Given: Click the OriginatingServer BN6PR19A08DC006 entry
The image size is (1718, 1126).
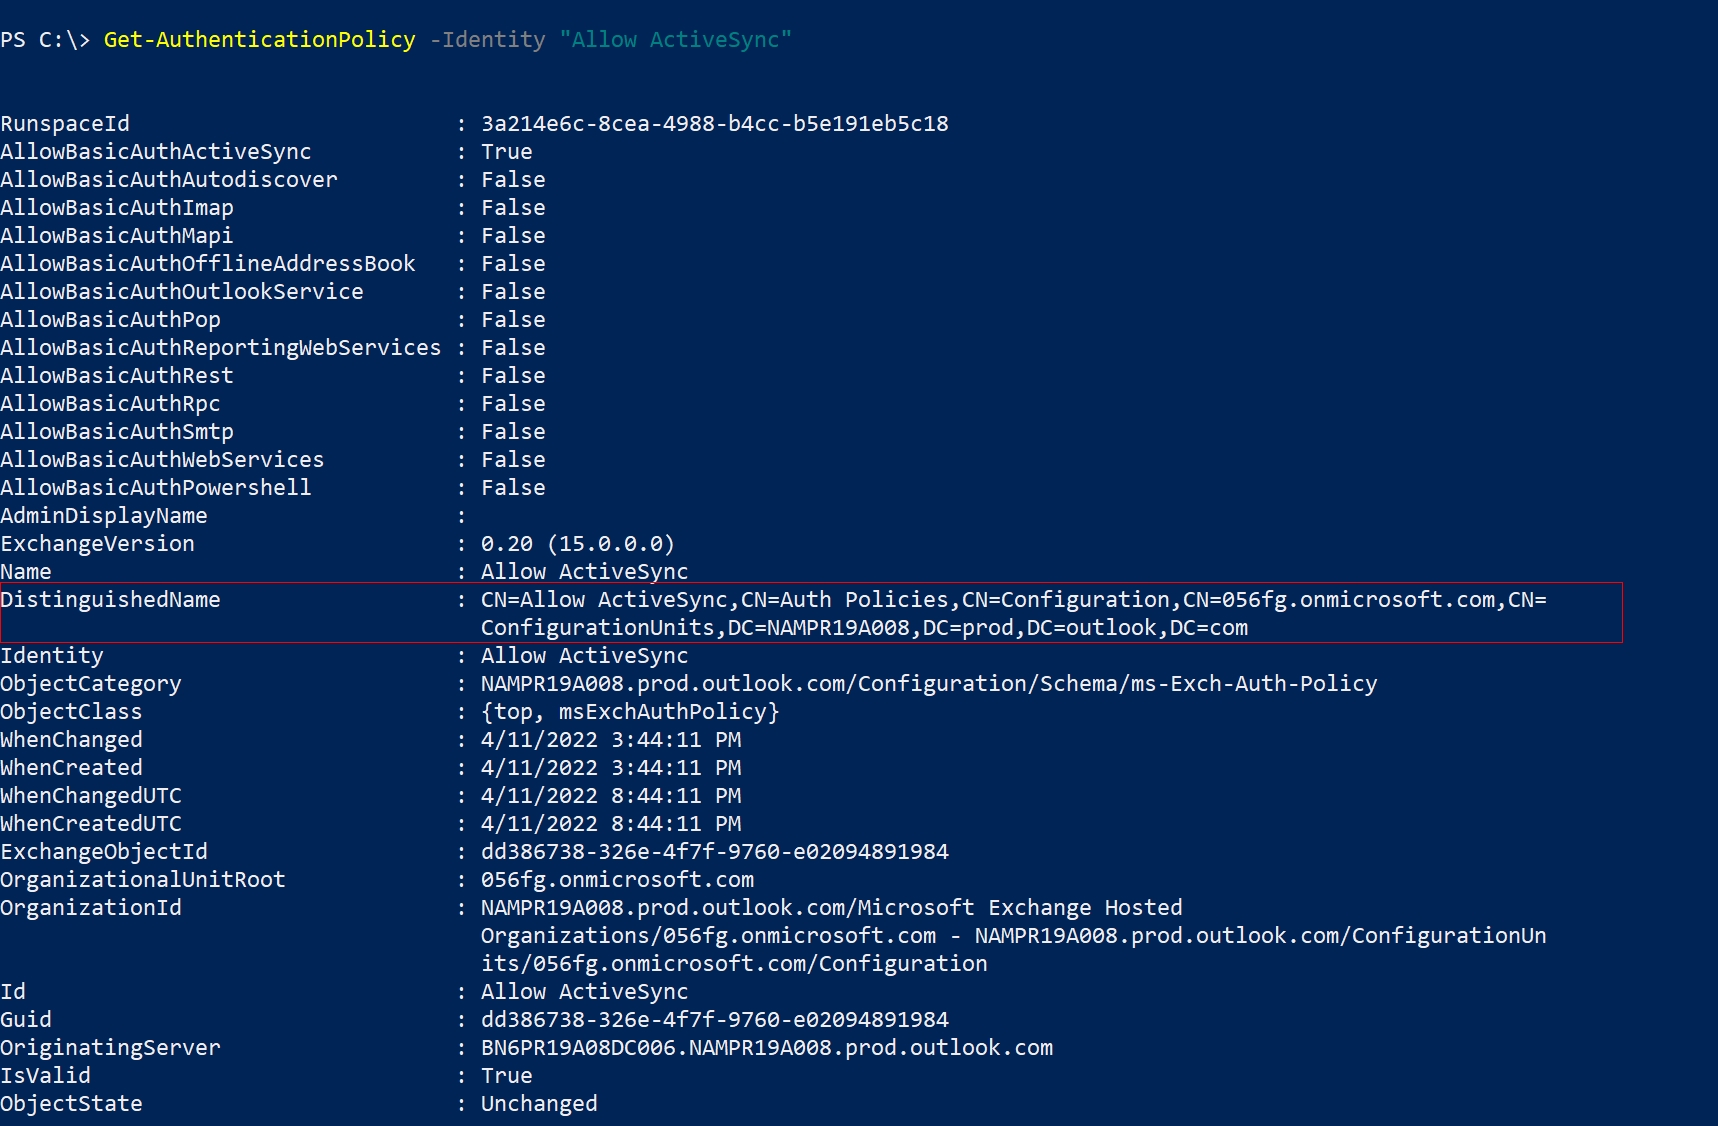Looking at the screenshot, I should pyautogui.click(x=766, y=1047).
